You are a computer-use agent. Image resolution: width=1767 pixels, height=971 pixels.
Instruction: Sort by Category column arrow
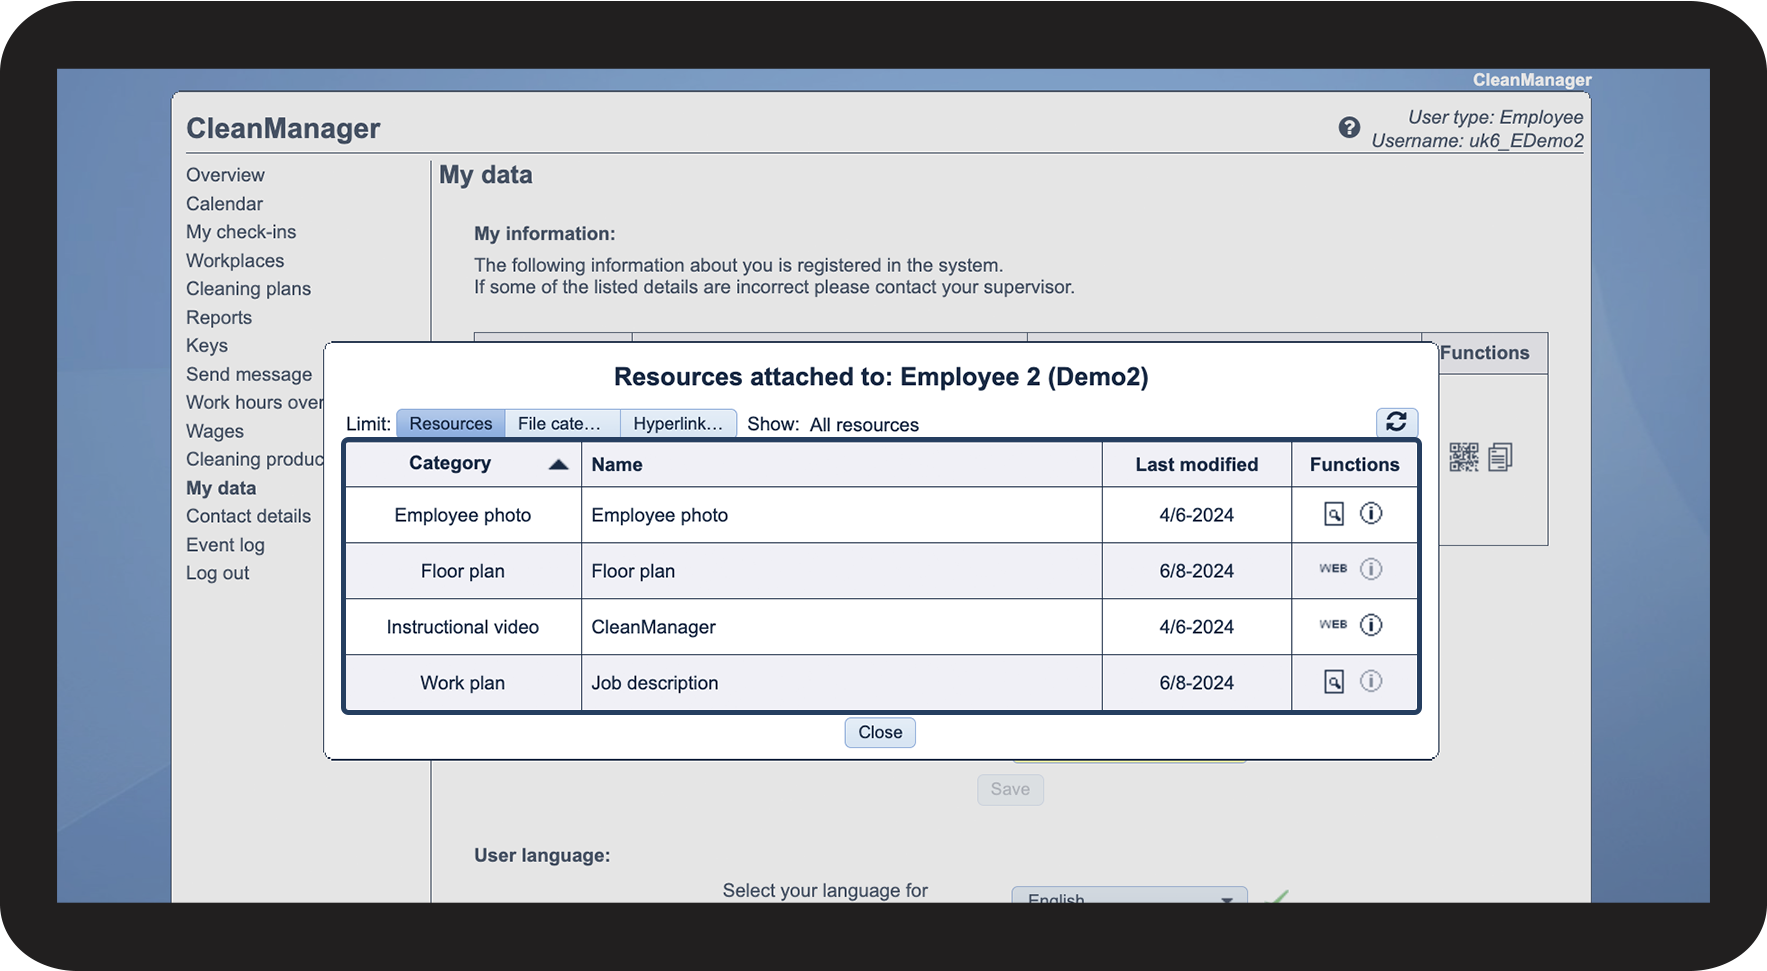coord(558,464)
